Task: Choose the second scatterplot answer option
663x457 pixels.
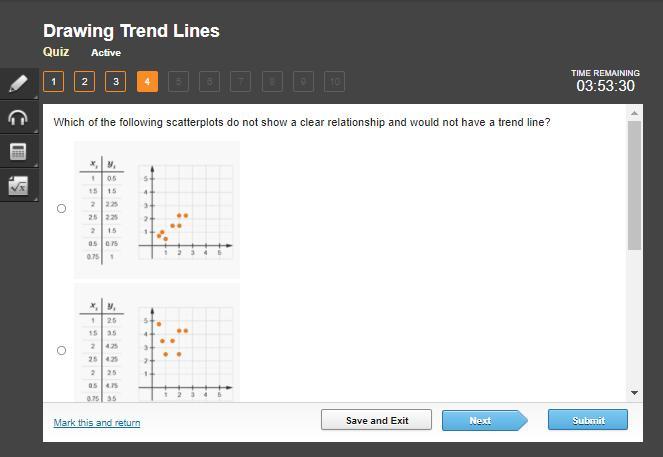Action: [x=61, y=350]
